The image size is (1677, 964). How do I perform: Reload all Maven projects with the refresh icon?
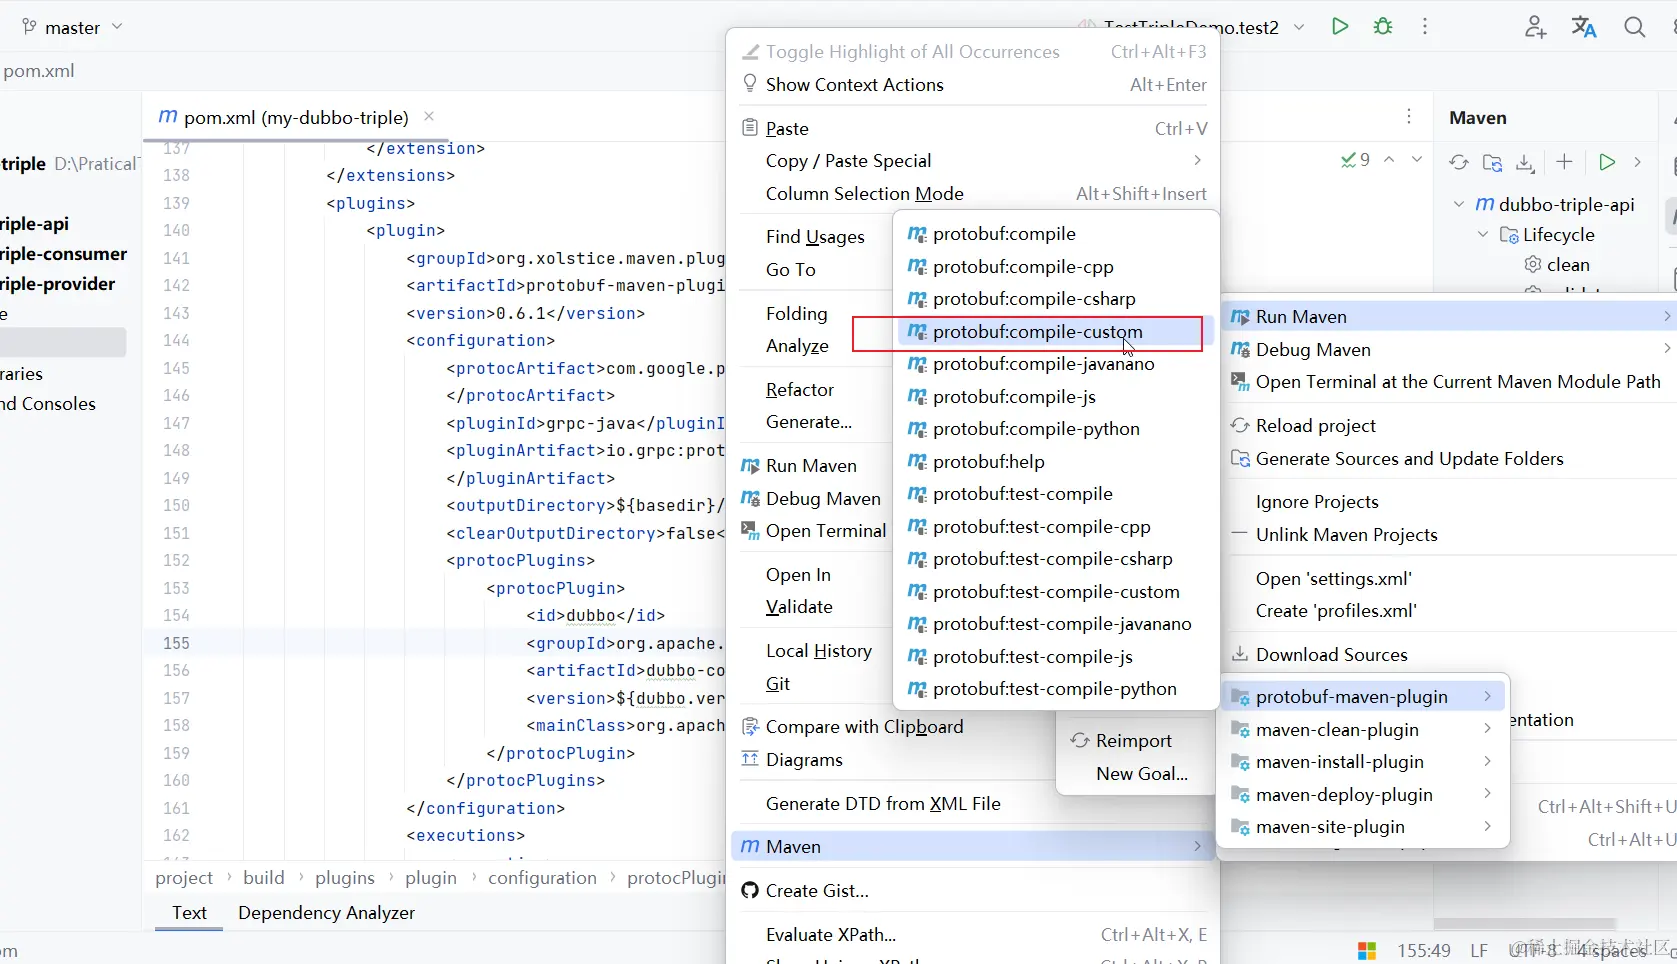(x=1459, y=162)
